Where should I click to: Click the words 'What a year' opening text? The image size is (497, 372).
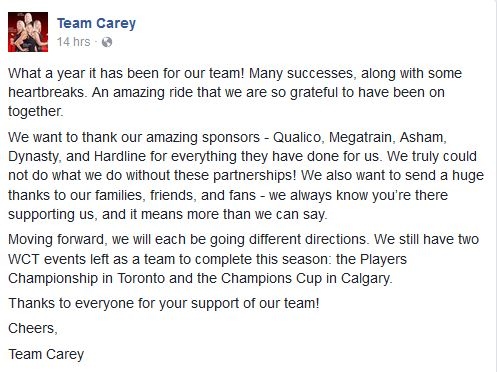47,74
